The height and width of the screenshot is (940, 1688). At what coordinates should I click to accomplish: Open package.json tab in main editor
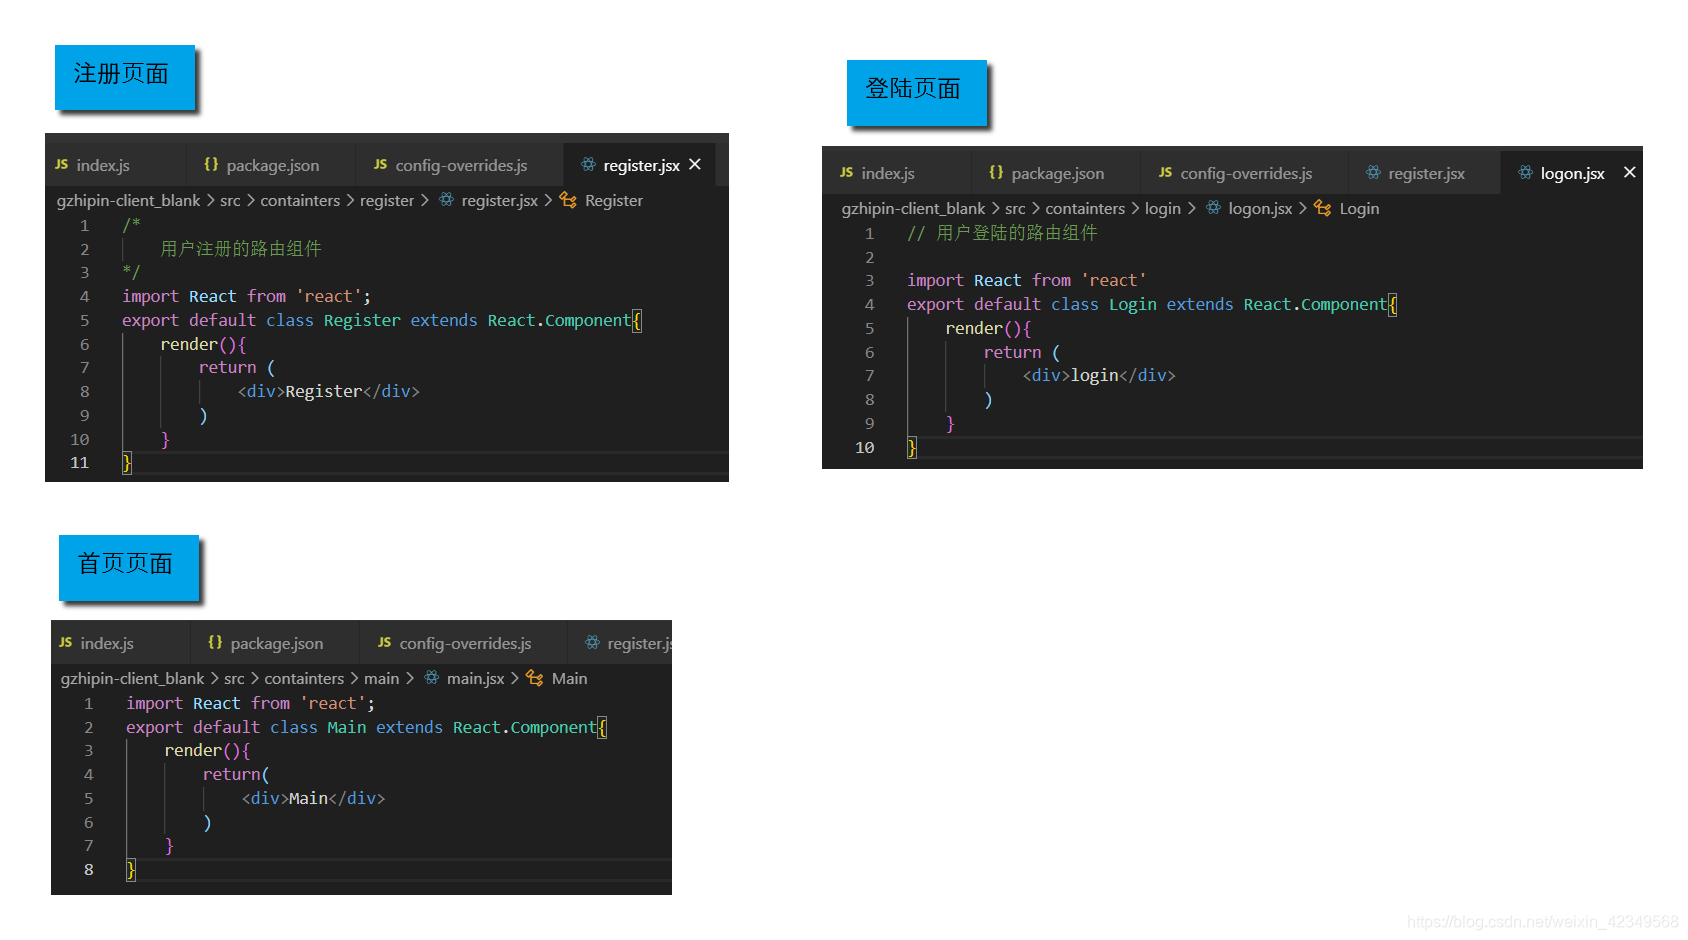point(274,643)
